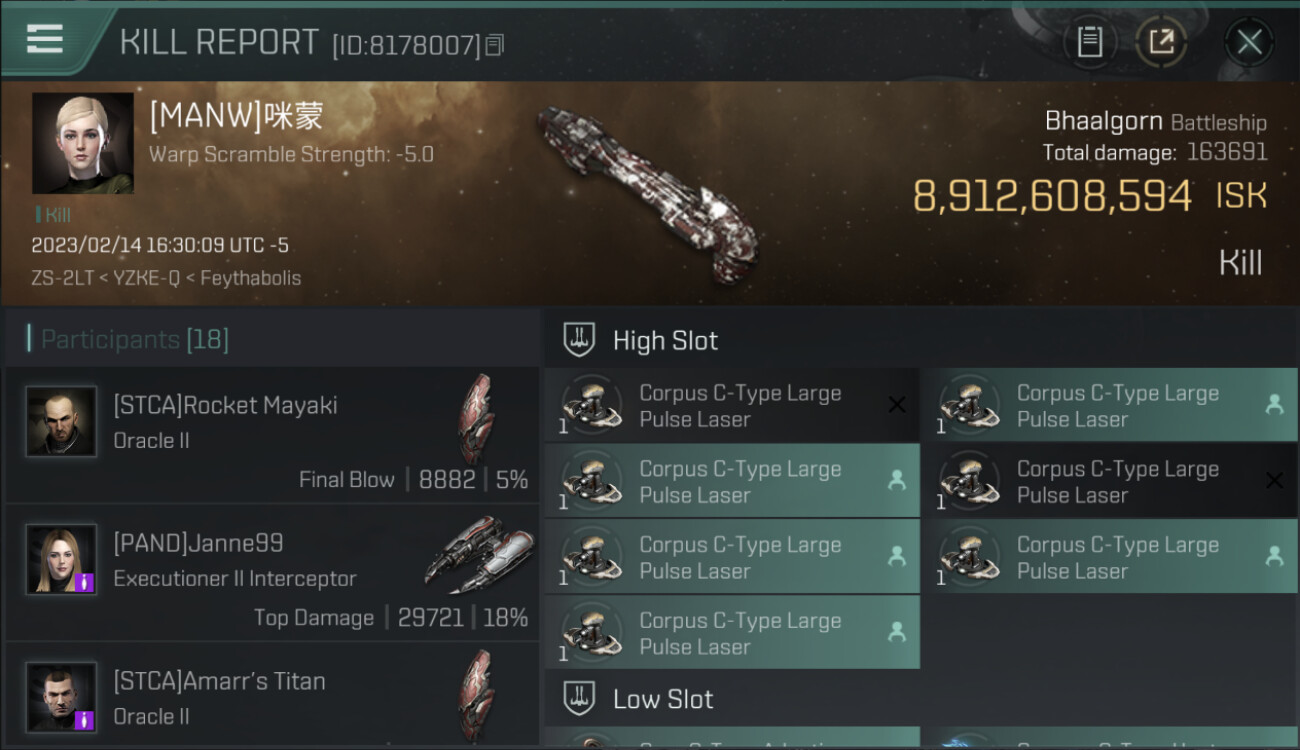Close the kill report window
This screenshot has height=750, width=1300.
click(x=1249, y=42)
